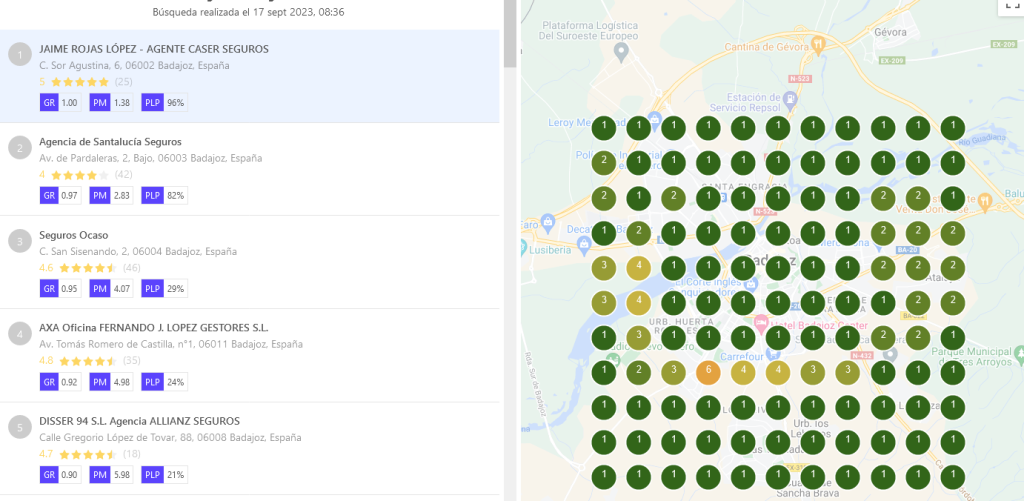Select the Hotel Badajoz Center pin

click(x=760, y=322)
